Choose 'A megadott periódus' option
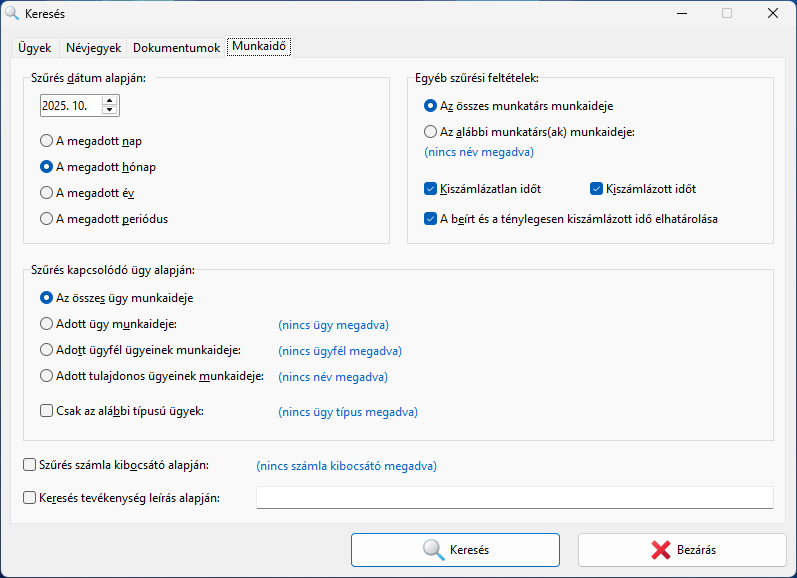The image size is (797, 578). click(x=47, y=218)
